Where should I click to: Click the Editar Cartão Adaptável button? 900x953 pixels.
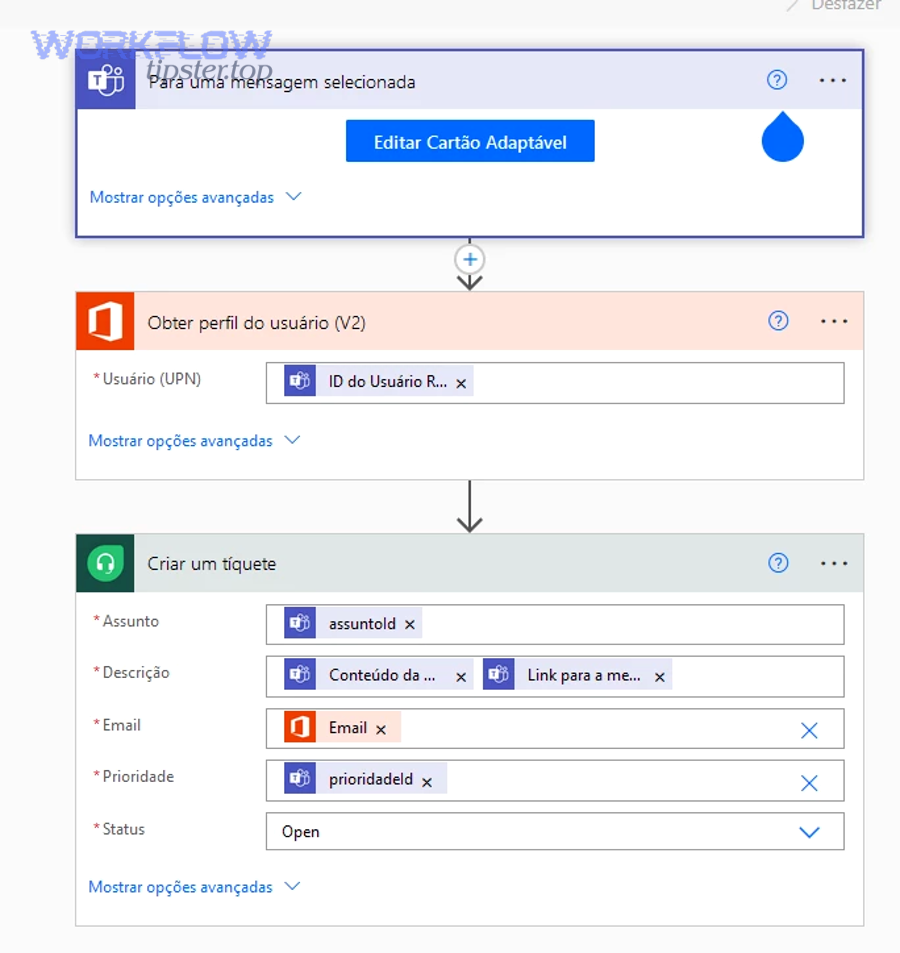(x=470, y=142)
